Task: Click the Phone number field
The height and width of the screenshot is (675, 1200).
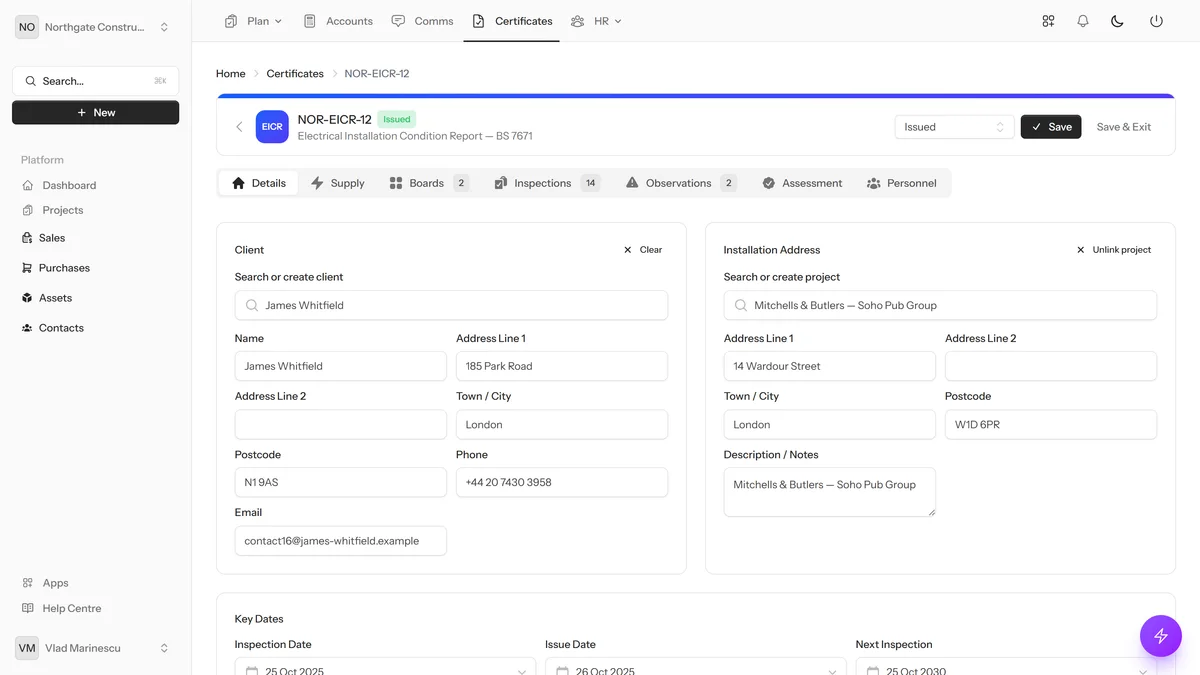Action: pos(562,482)
